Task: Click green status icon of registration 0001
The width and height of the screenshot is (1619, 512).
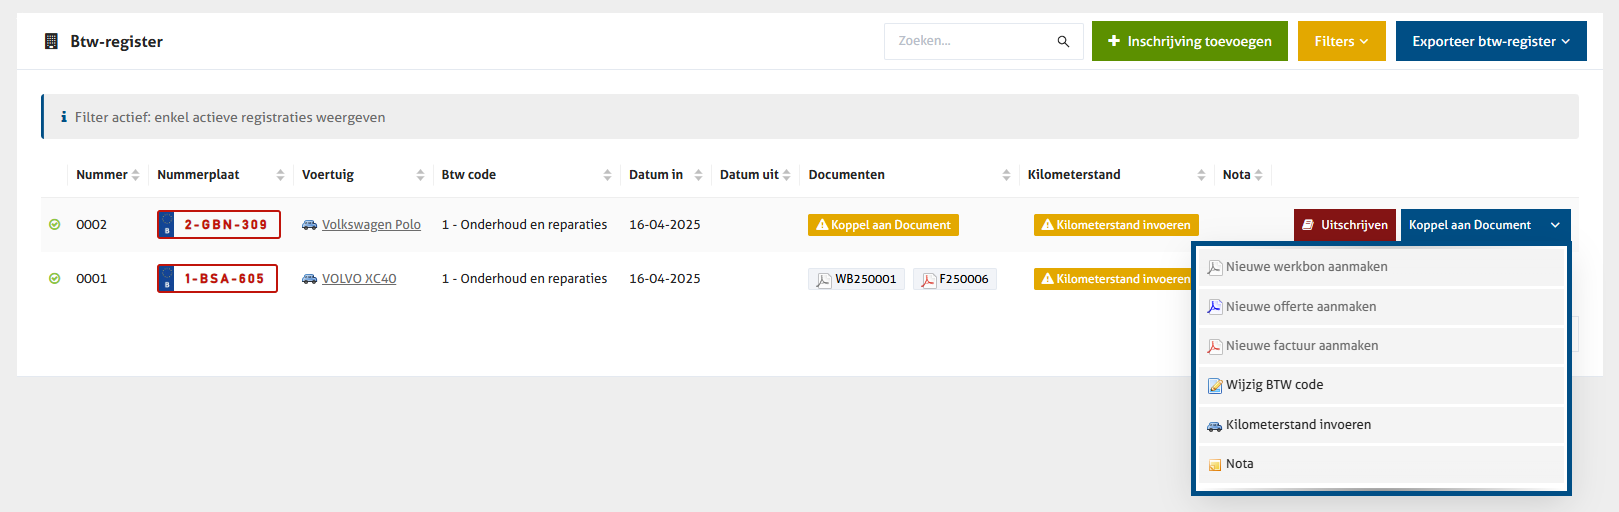Action: click(x=55, y=279)
